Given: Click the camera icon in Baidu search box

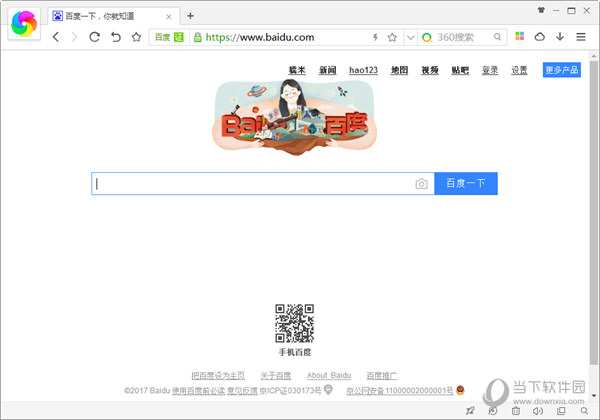Looking at the screenshot, I should (421, 184).
